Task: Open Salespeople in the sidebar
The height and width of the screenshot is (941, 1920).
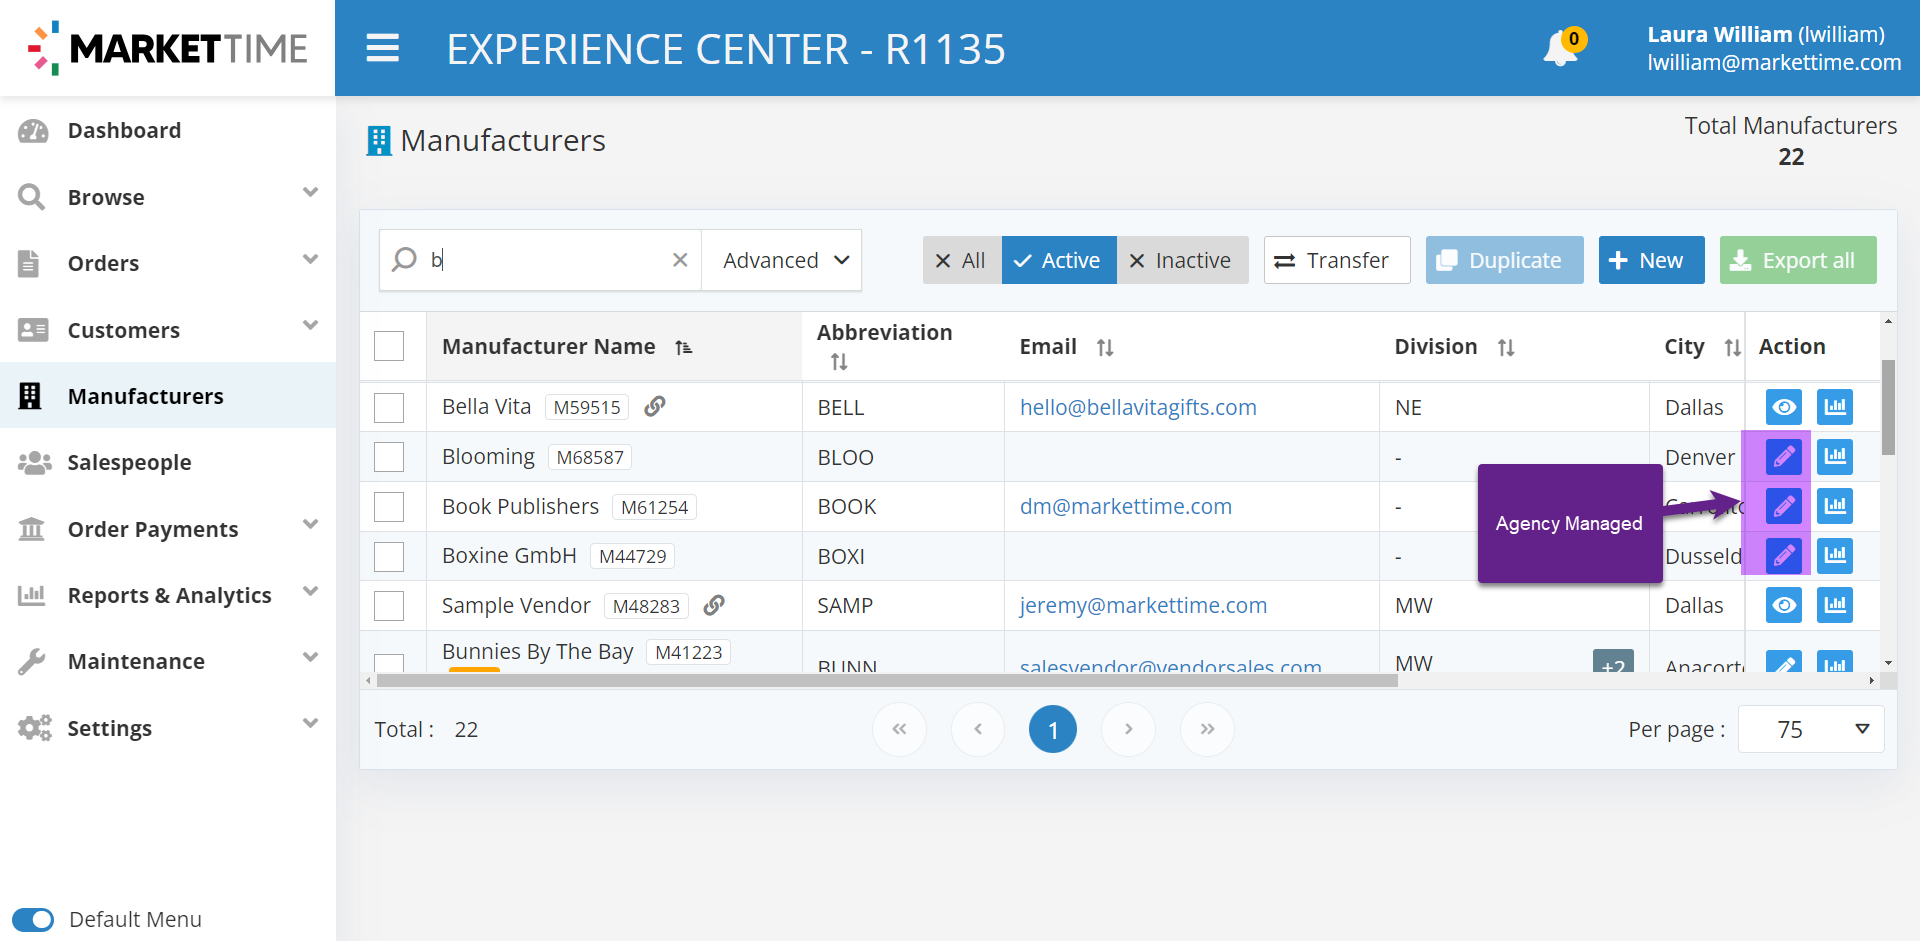Action: pyautogui.click(x=129, y=462)
